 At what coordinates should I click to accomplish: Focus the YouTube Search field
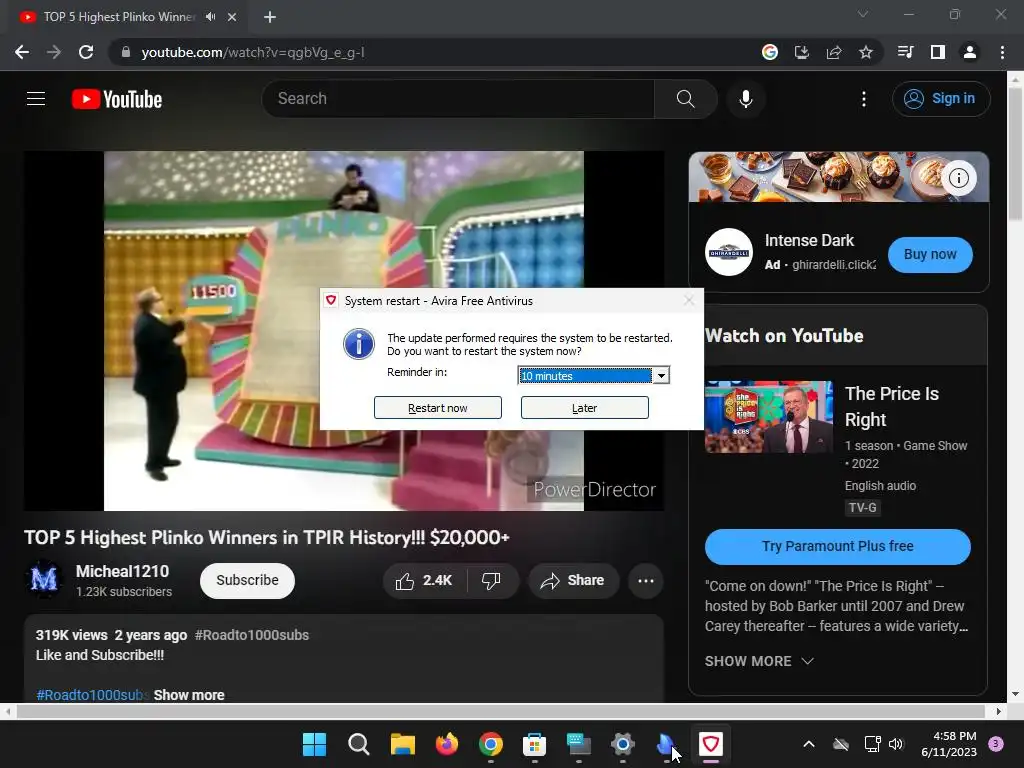pos(458,99)
